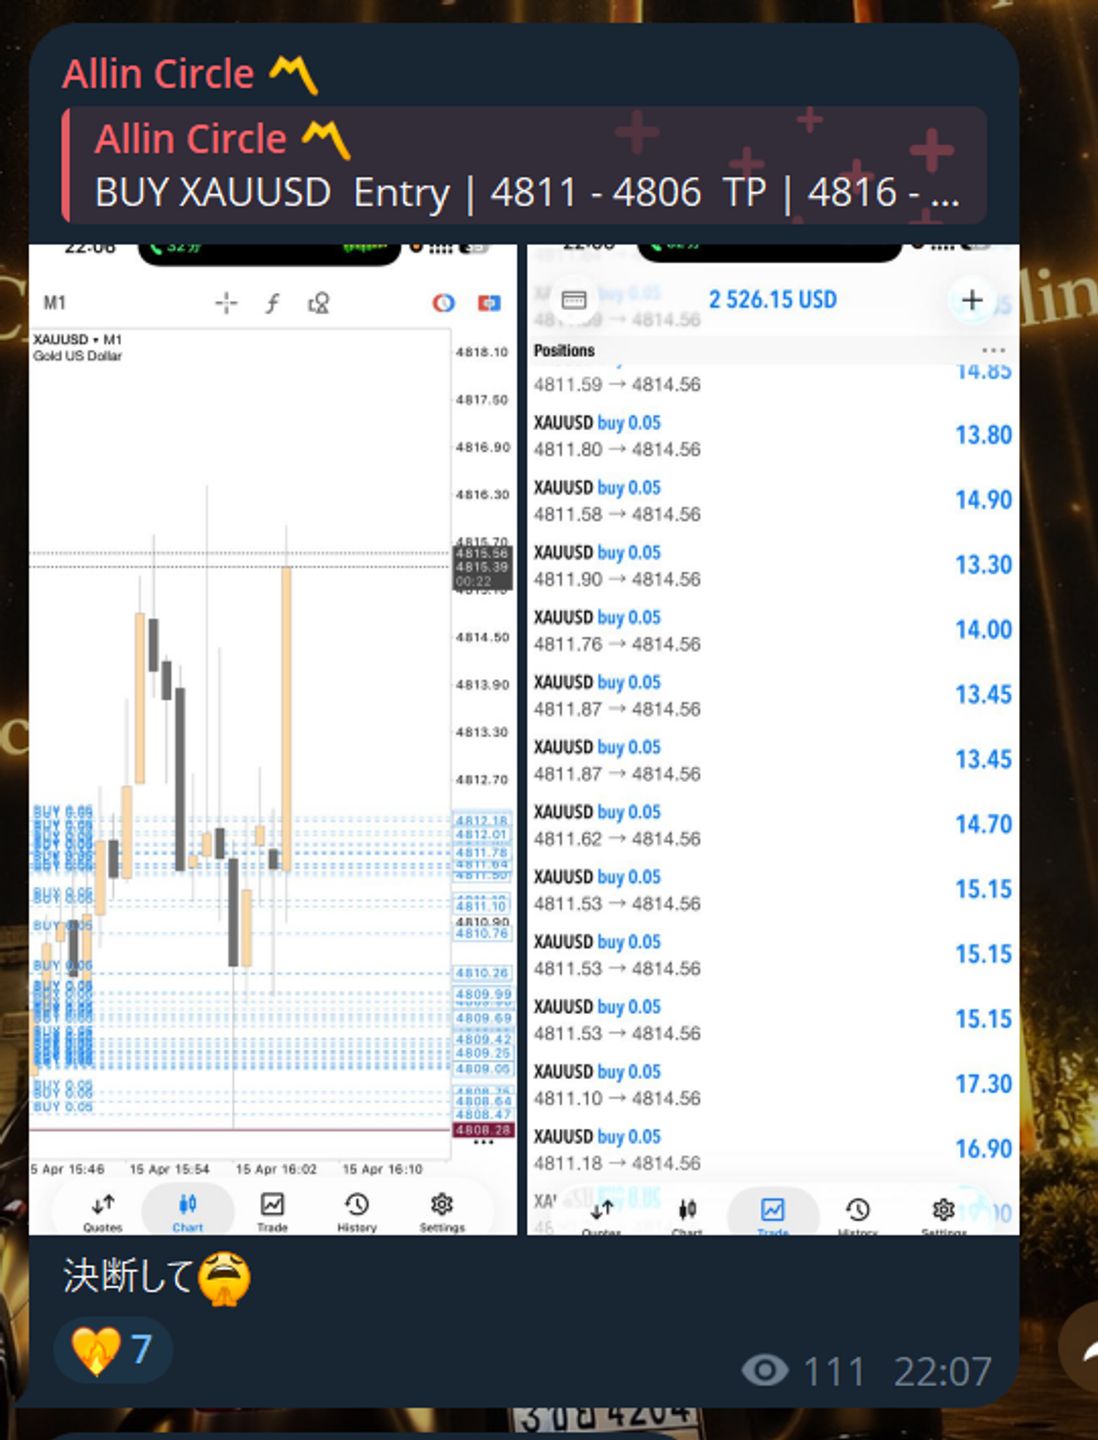Open Quotes tab in the chart screenshot

point(103,1211)
